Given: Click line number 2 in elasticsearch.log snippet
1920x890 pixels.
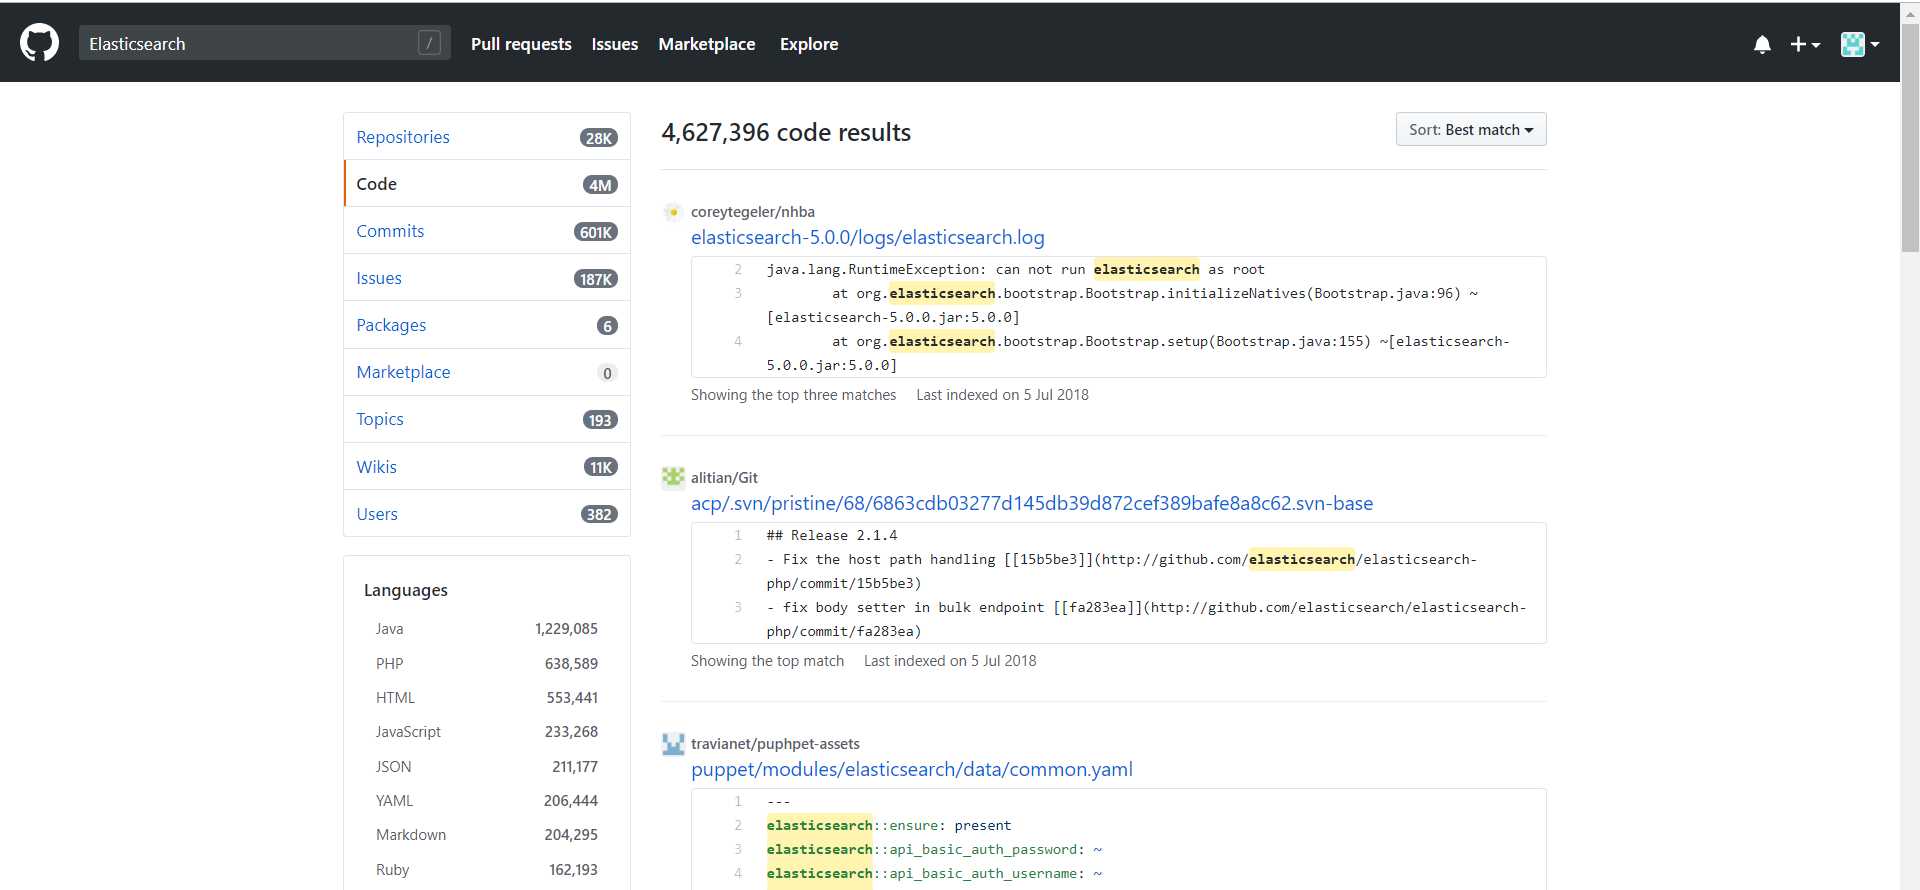Looking at the screenshot, I should 738,269.
